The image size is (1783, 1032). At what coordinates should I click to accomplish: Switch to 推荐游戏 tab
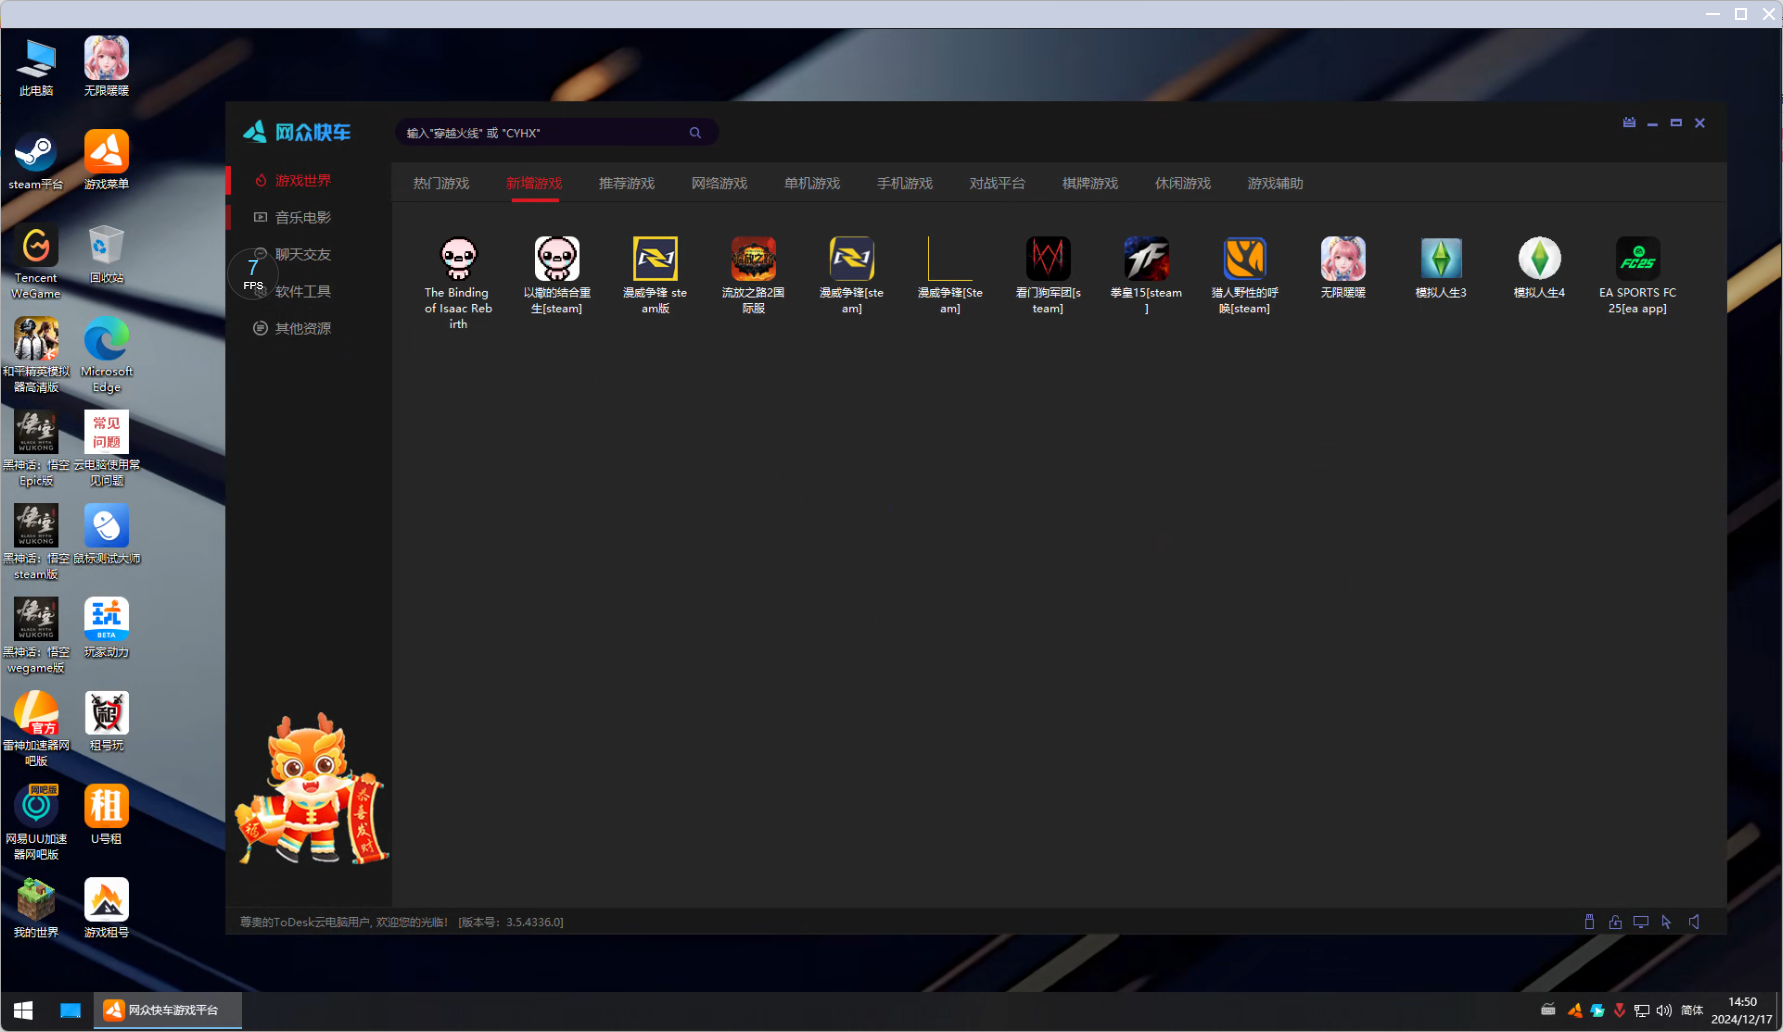[x=626, y=183]
